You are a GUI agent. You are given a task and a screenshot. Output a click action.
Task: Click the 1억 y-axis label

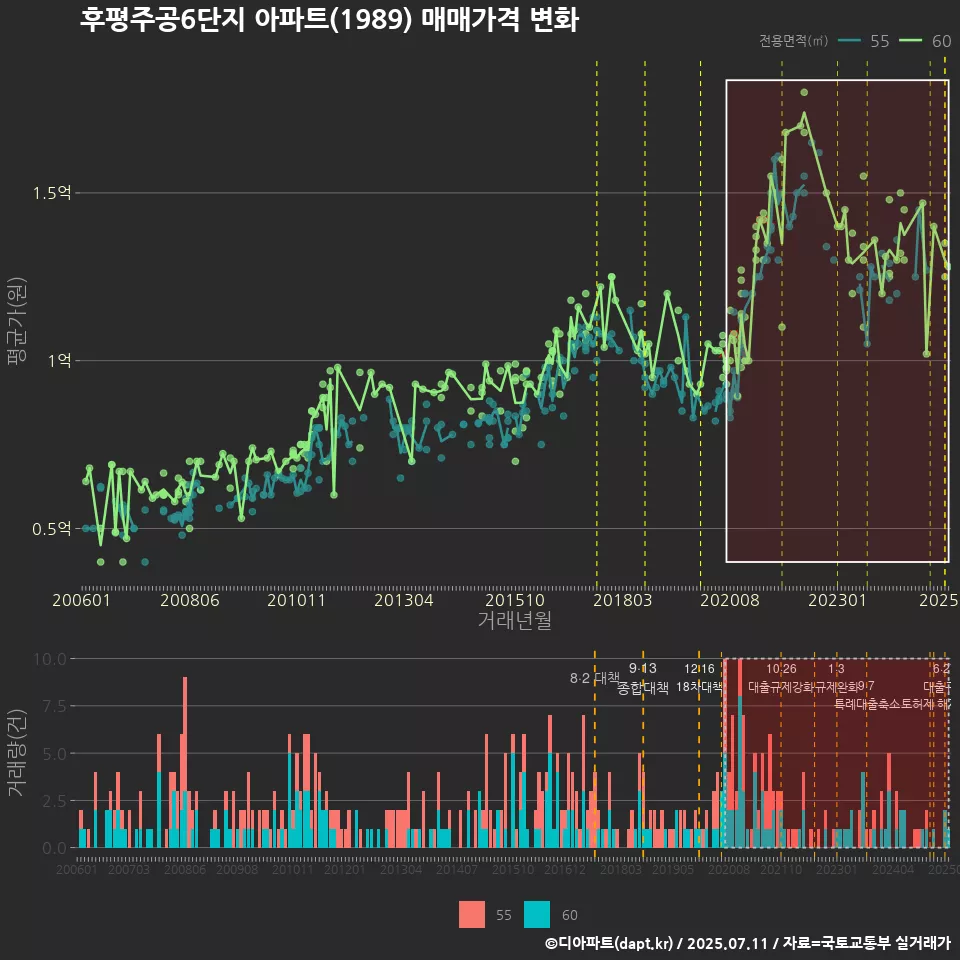pyautogui.click(x=60, y=361)
